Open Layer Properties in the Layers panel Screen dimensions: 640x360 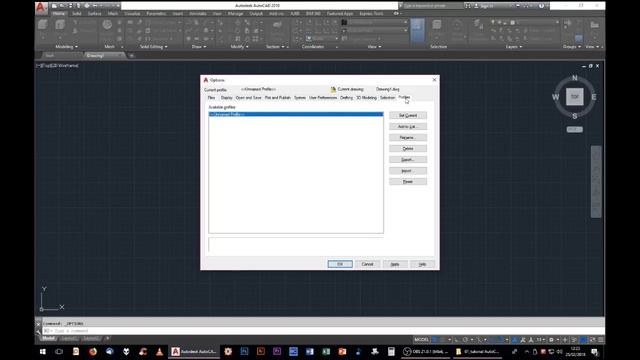pyautogui.click(x=477, y=24)
